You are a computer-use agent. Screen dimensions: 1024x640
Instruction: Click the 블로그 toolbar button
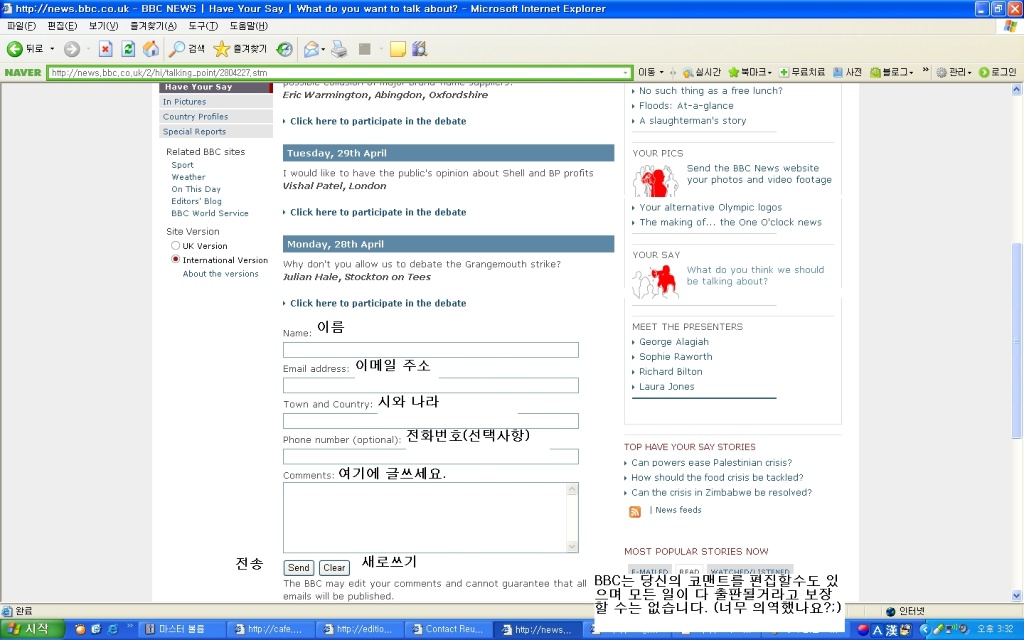891,72
